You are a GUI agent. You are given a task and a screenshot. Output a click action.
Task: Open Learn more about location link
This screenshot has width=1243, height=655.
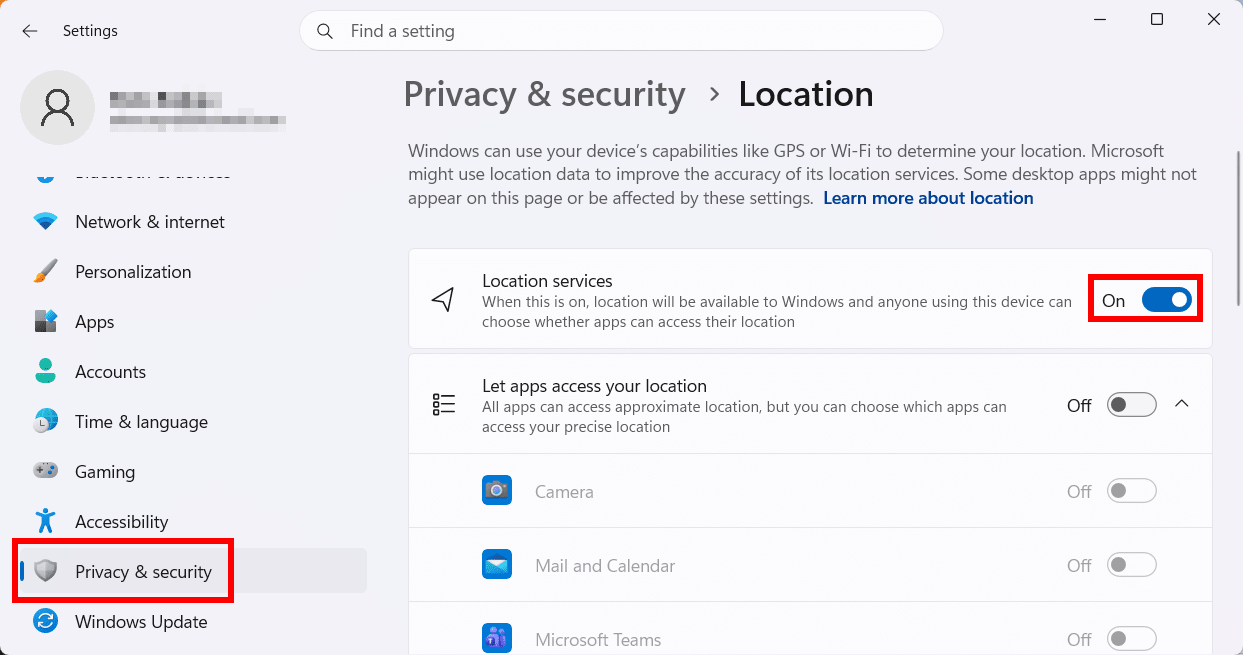click(x=928, y=198)
